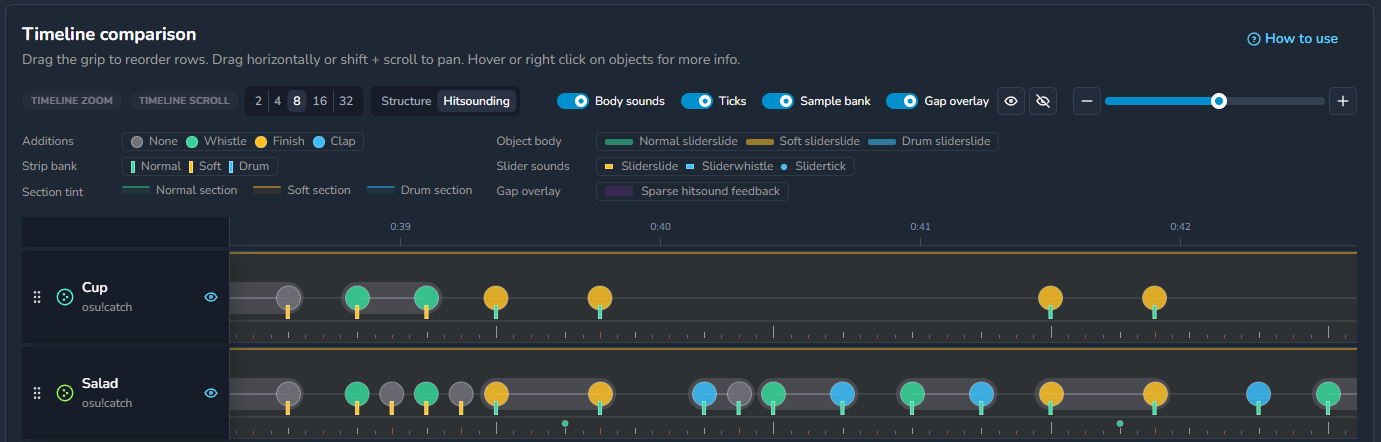1381x442 pixels.
Task: Click last yellow finish note in Cup row
Action: pos(1155,297)
